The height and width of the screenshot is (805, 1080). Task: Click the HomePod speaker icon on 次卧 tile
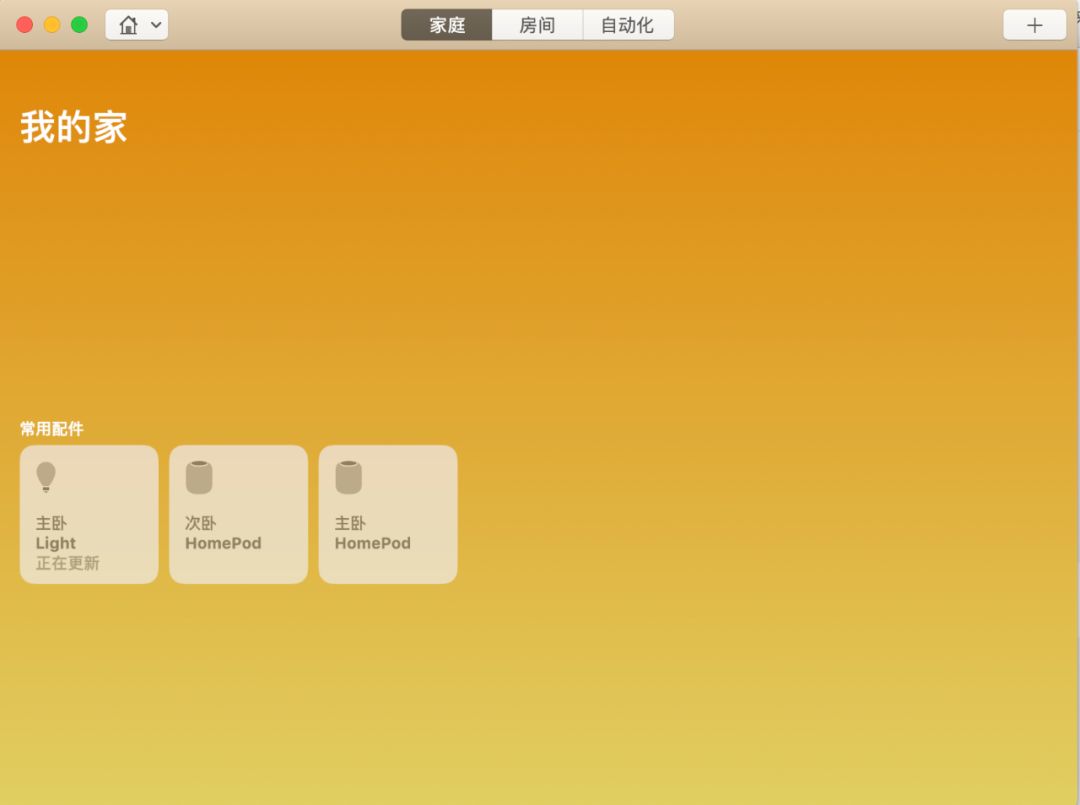click(x=197, y=477)
